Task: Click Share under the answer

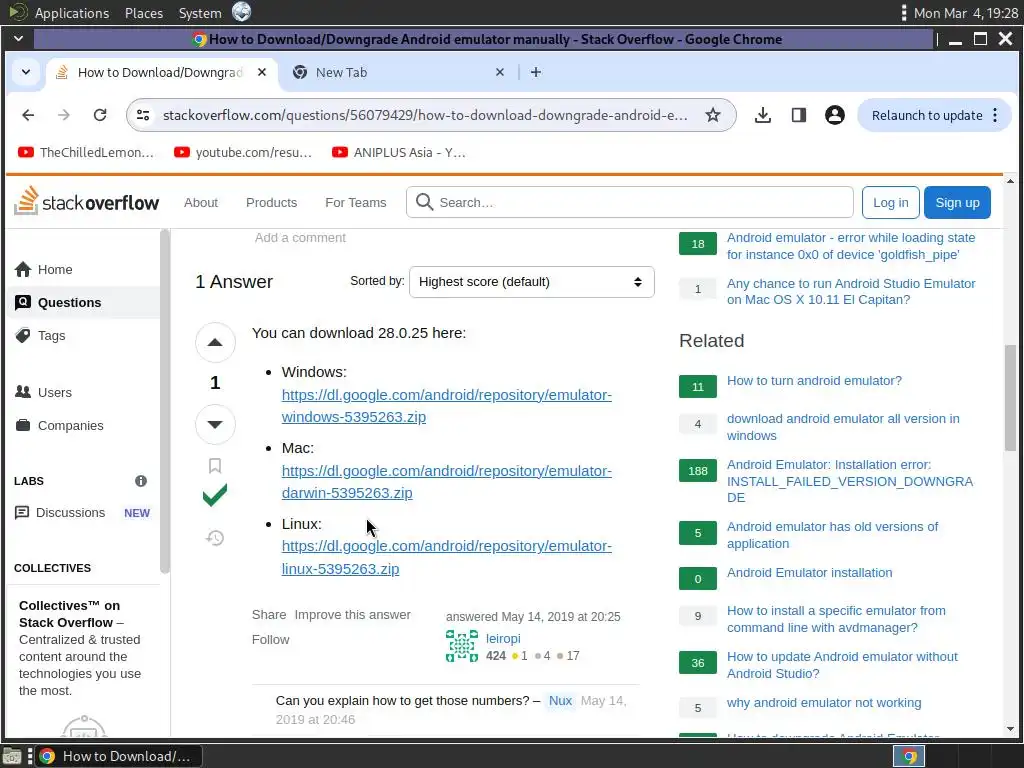Action: click(269, 615)
